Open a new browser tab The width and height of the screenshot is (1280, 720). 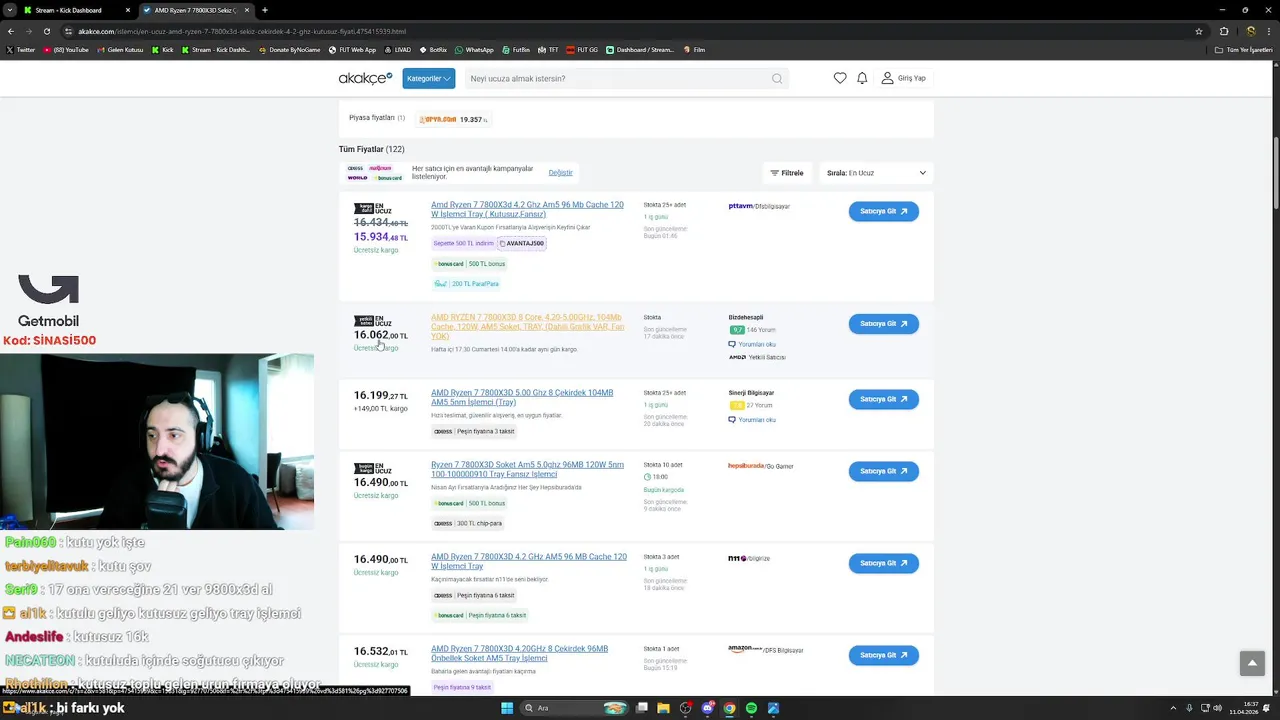(x=265, y=10)
